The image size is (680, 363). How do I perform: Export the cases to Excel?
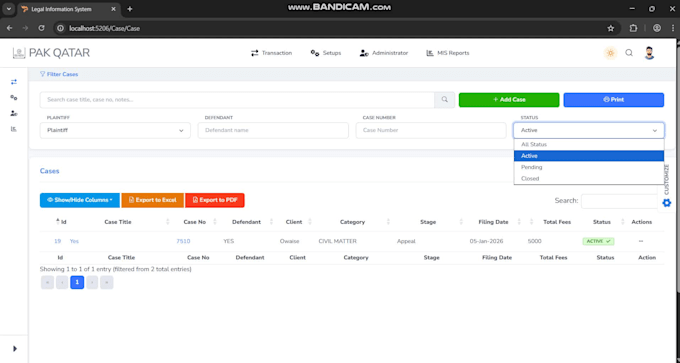click(x=153, y=200)
